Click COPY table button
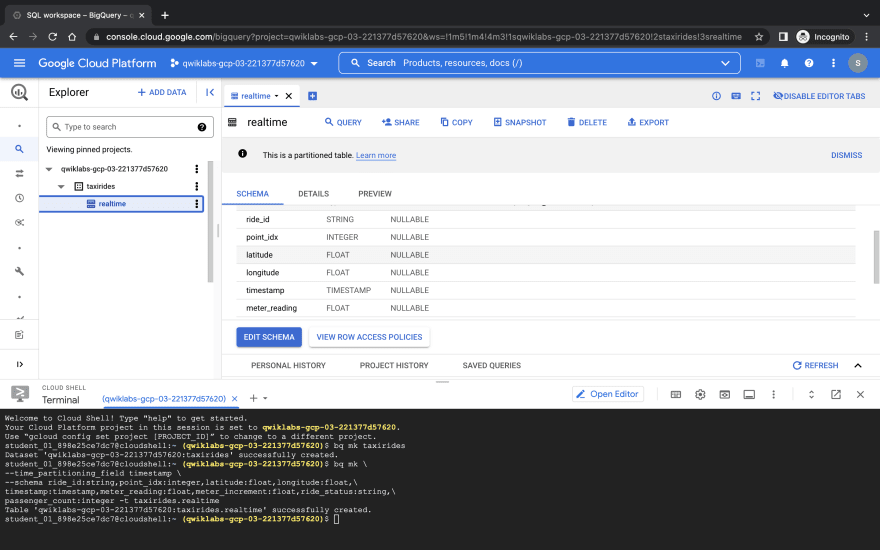Image resolution: width=880 pixels, height=550 pixels. coord(456,122)
